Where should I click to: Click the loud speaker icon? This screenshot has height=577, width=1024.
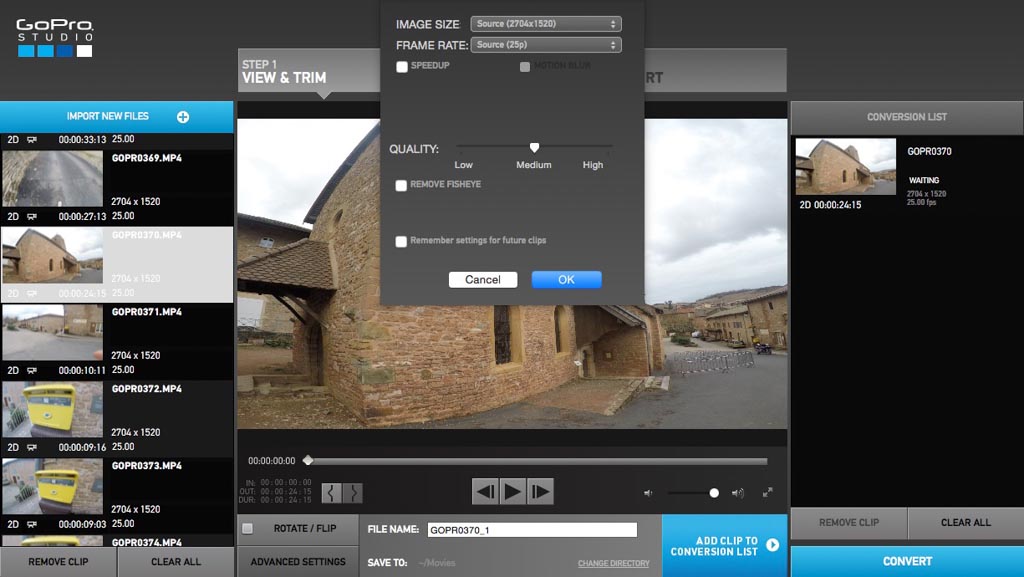(x=738, y=493)
